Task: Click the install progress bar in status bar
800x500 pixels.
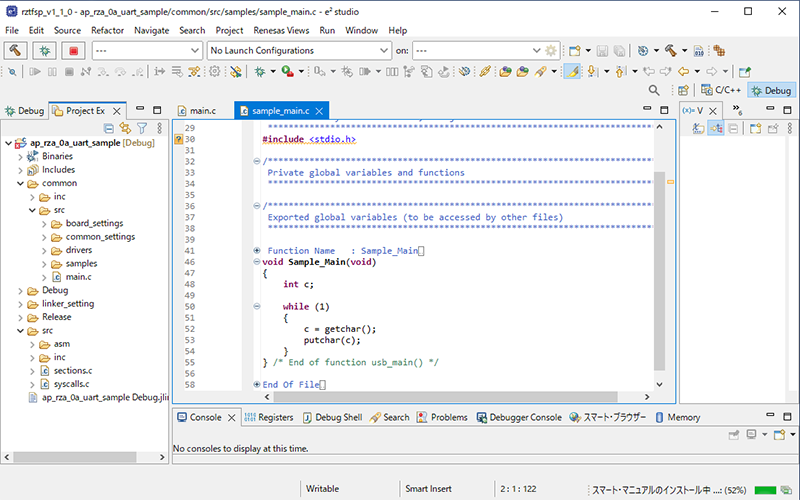Action: [x=765, y=490]
